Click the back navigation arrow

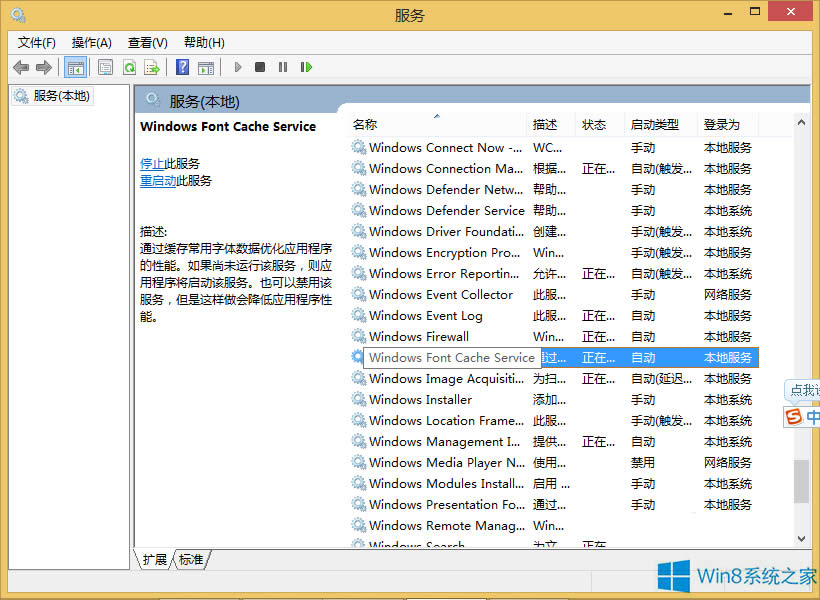tap(21, 67)
